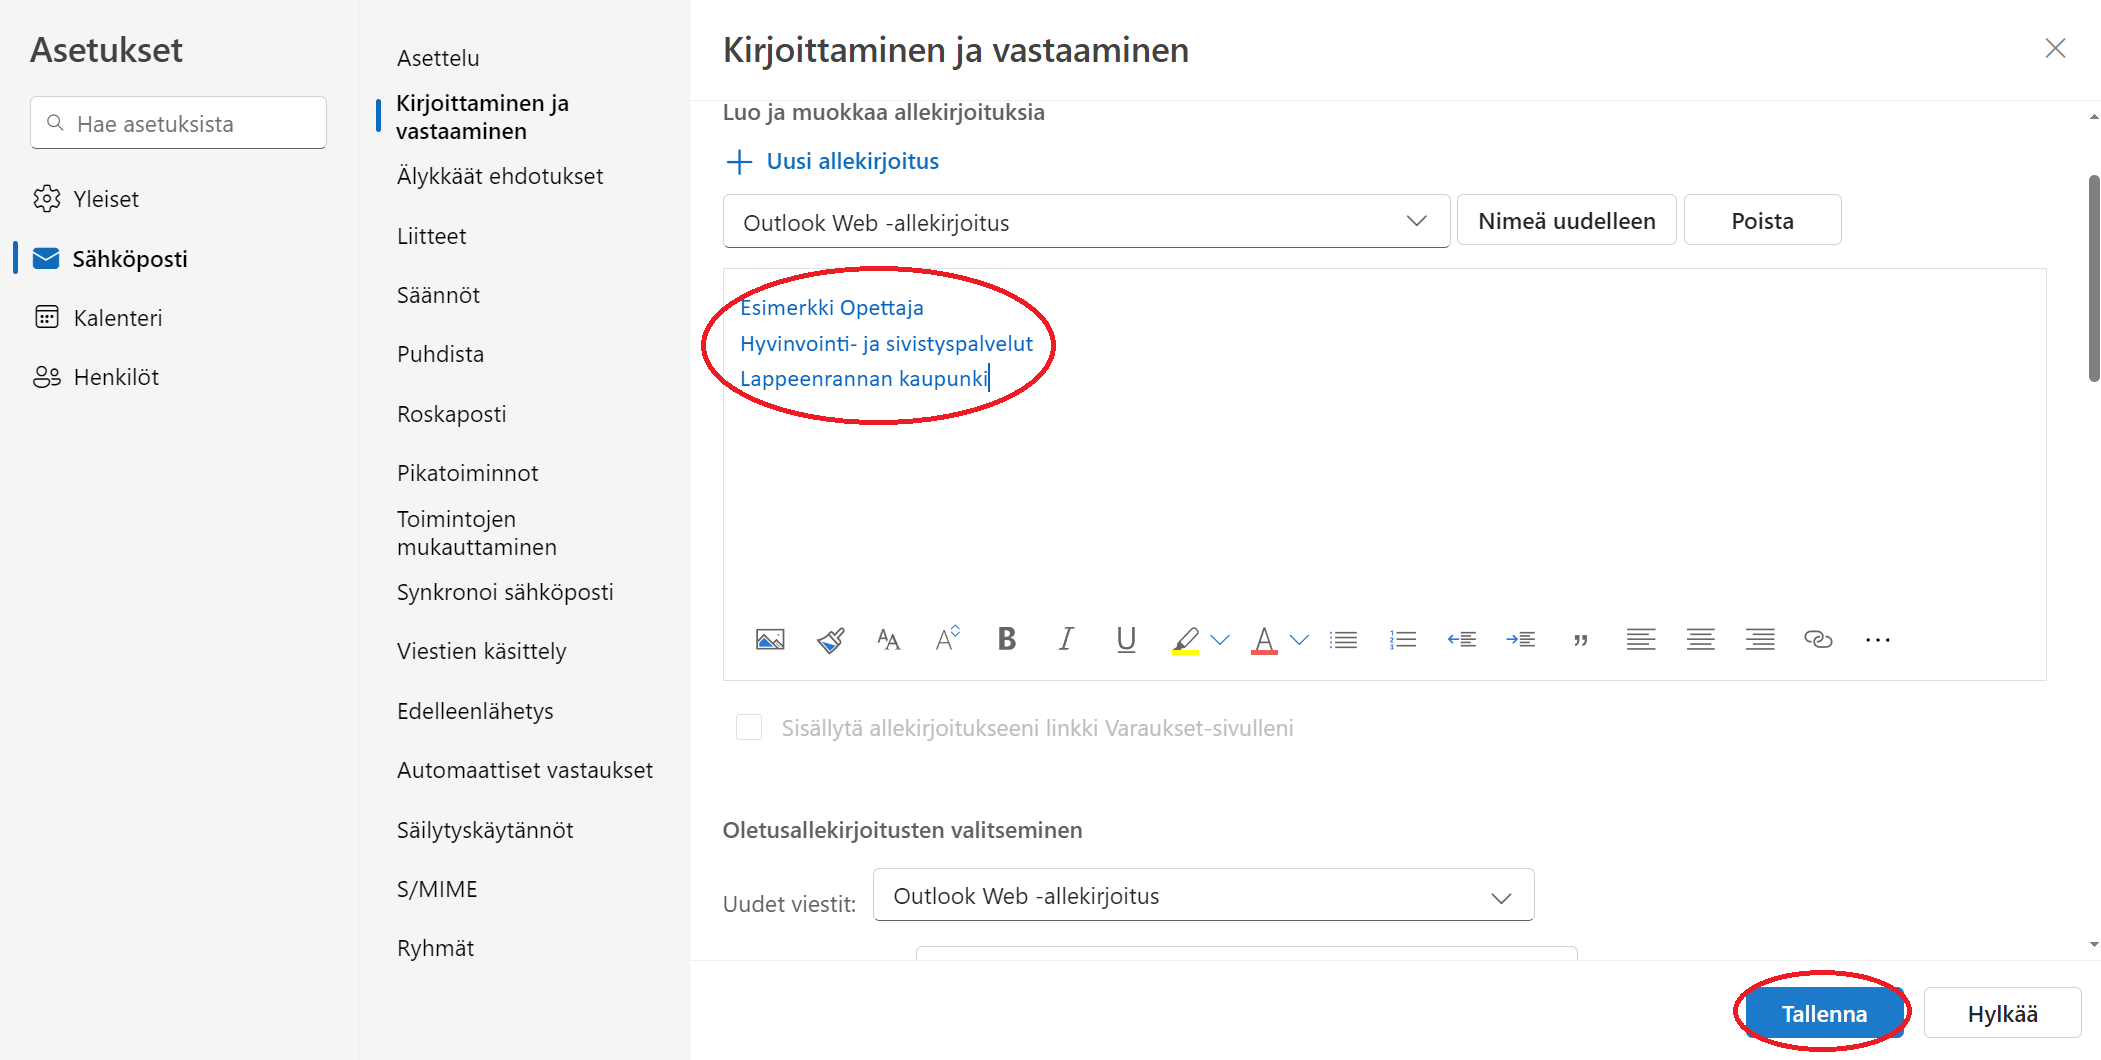
Task: Click the Nimeä uudelleen button
Action: pos(1566,220)
